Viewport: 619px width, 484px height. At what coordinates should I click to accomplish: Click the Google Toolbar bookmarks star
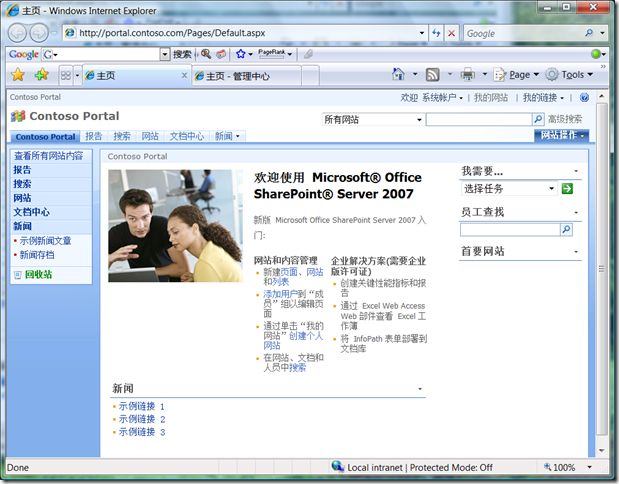[x=241, y=54]
